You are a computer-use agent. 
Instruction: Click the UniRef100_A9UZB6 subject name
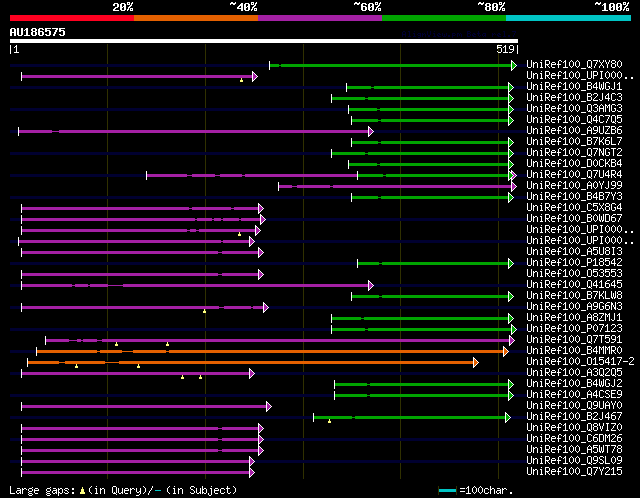click(574, 131)
